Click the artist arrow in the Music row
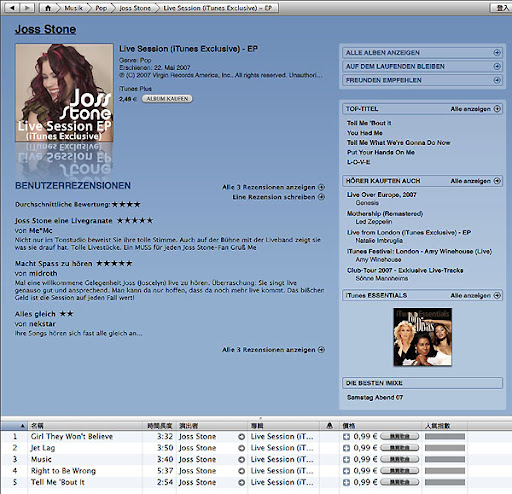This screenshot has height=494, width=512. [x=241, y=460]
